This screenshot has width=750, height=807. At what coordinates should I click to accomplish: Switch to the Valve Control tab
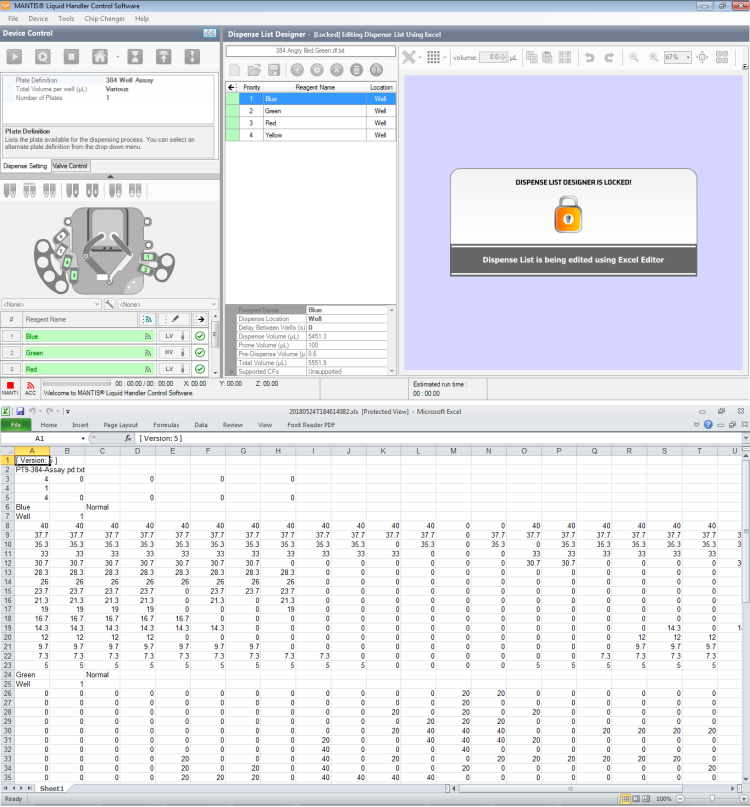70,166
